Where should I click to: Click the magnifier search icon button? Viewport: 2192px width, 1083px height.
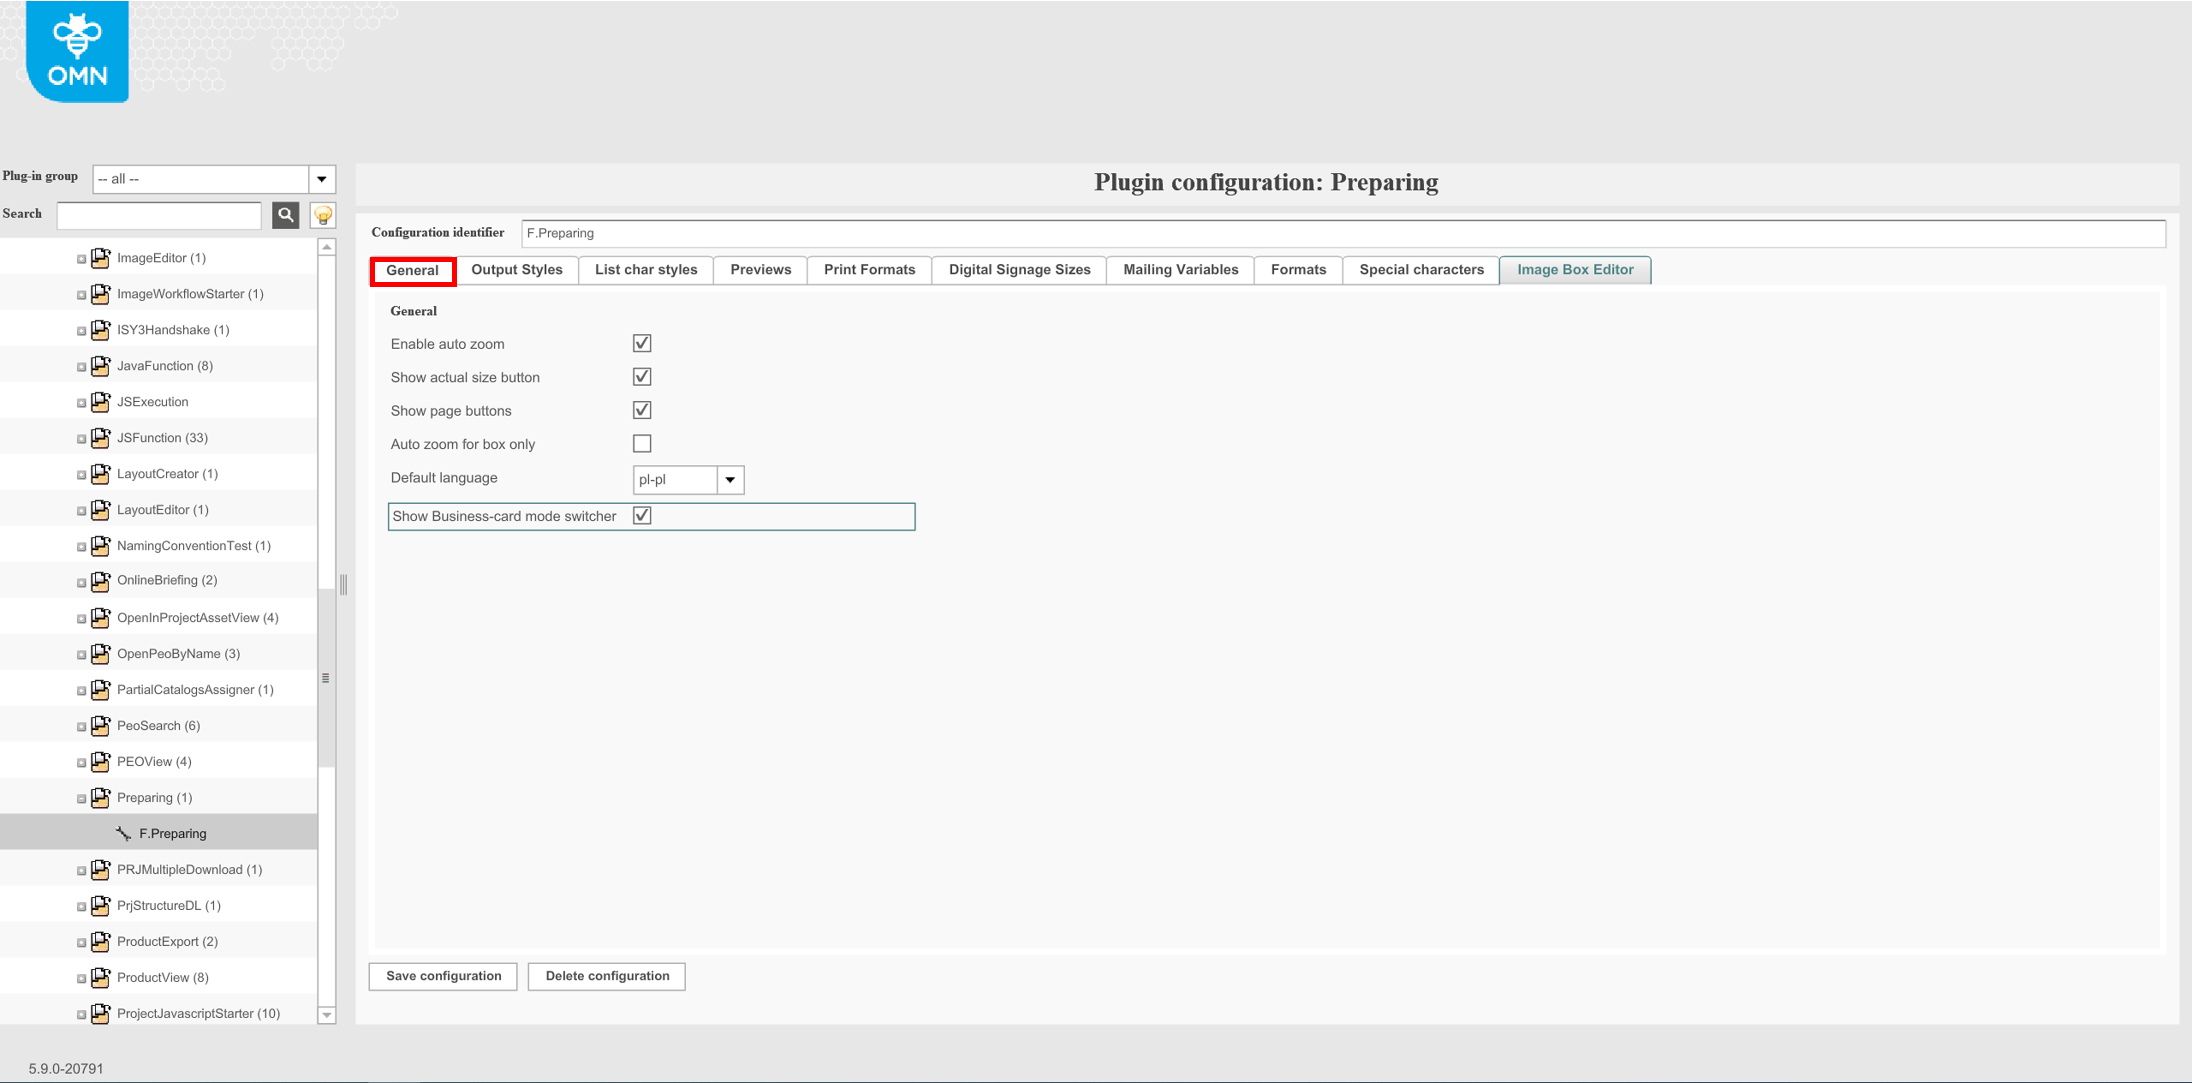pyautogui.click(x=286, y=214)
